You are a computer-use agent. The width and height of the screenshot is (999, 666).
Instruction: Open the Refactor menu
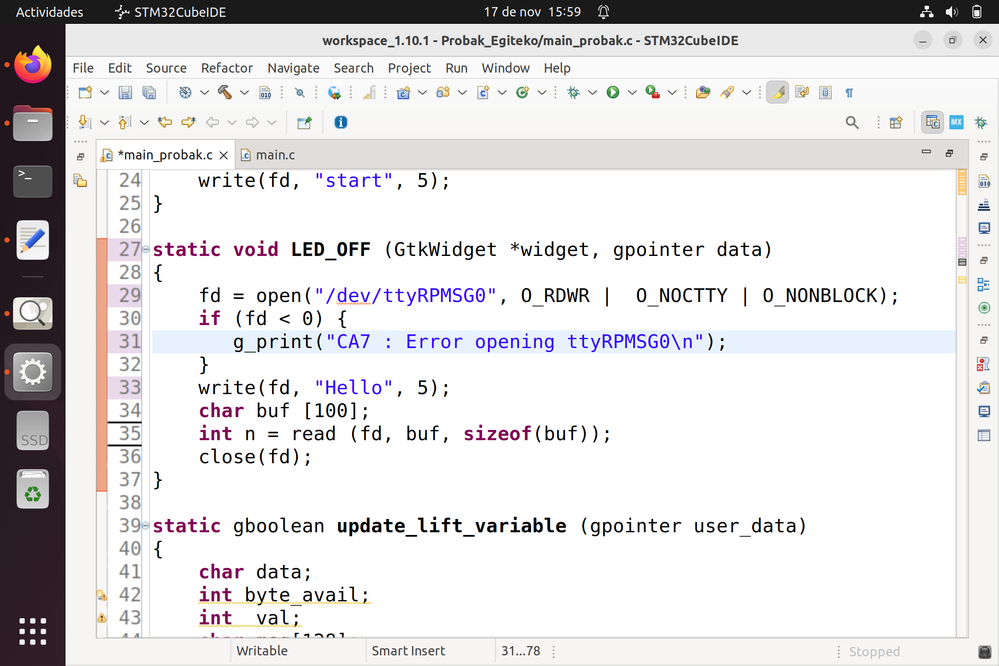click(226, 68)
